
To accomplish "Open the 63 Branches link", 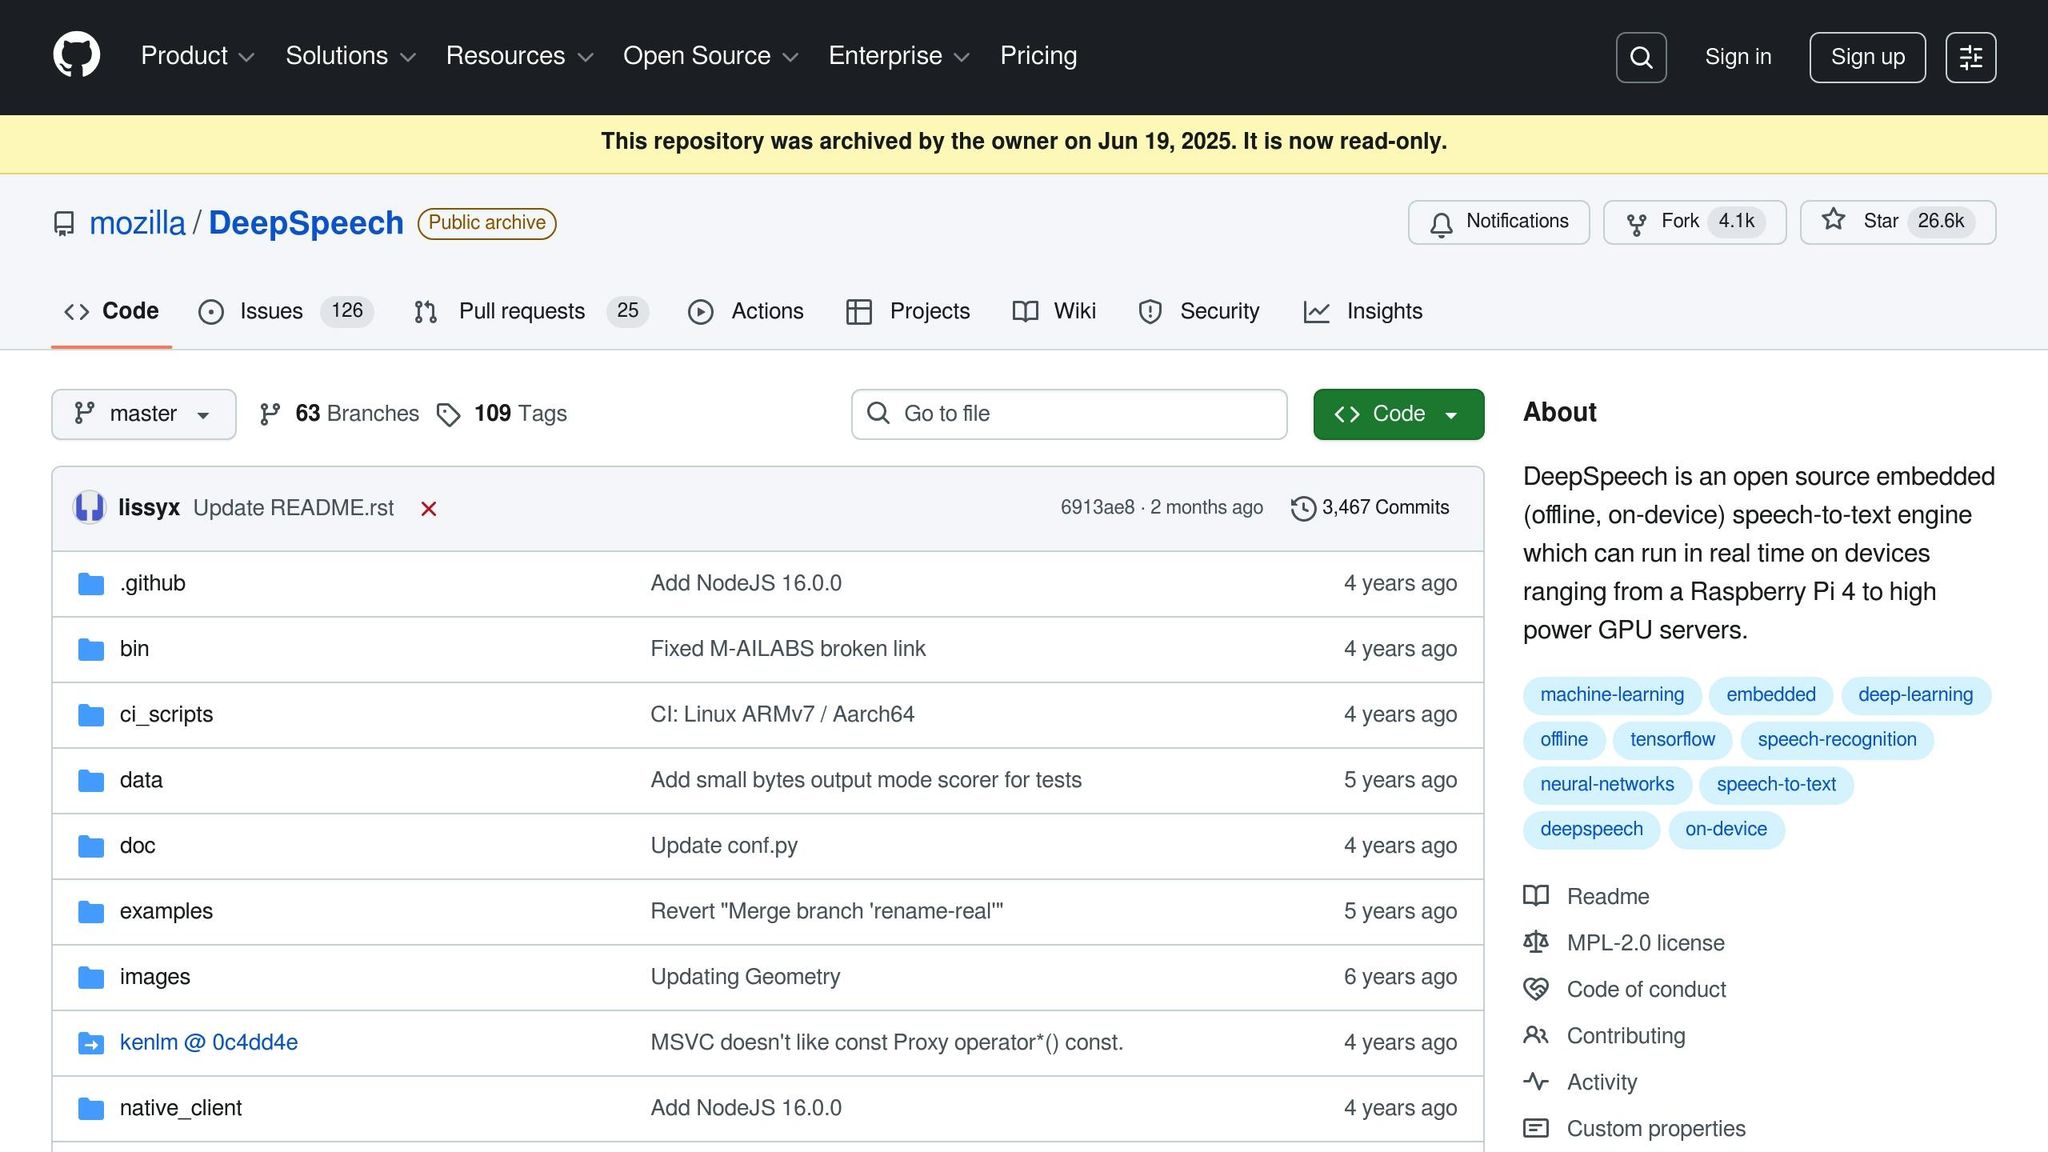I will (x=339, y=414).
